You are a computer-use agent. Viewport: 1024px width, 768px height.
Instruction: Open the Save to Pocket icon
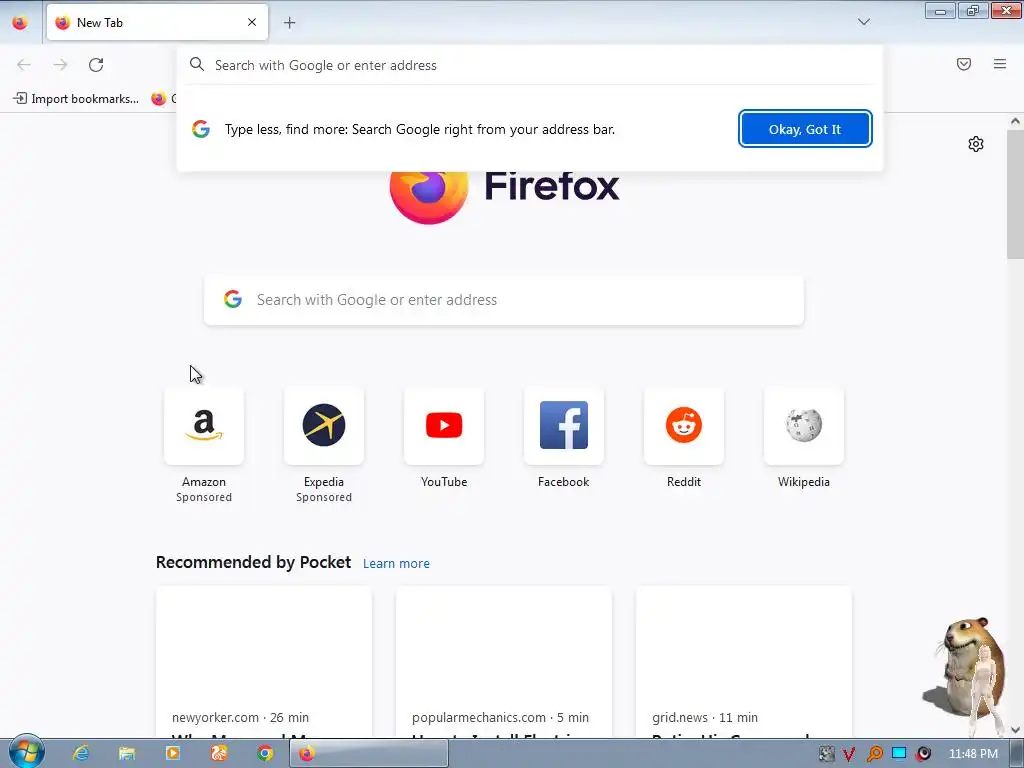click(x=964, y=64)
